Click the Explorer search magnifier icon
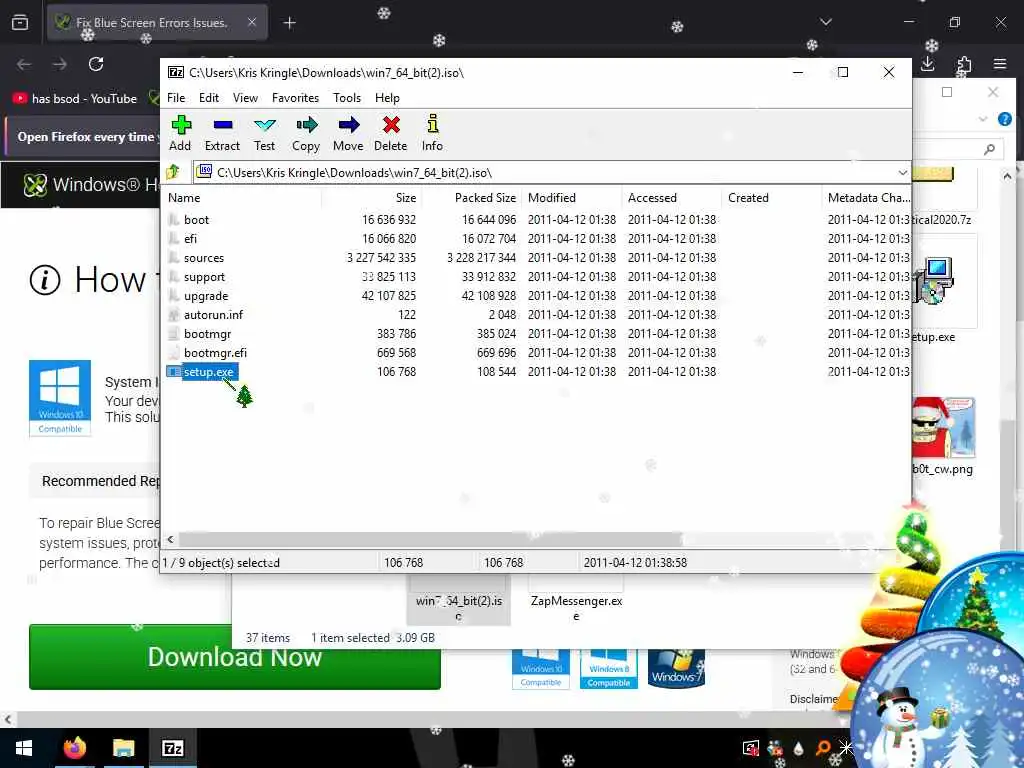The image size is (1024, 768). click(x=989, y=150)
